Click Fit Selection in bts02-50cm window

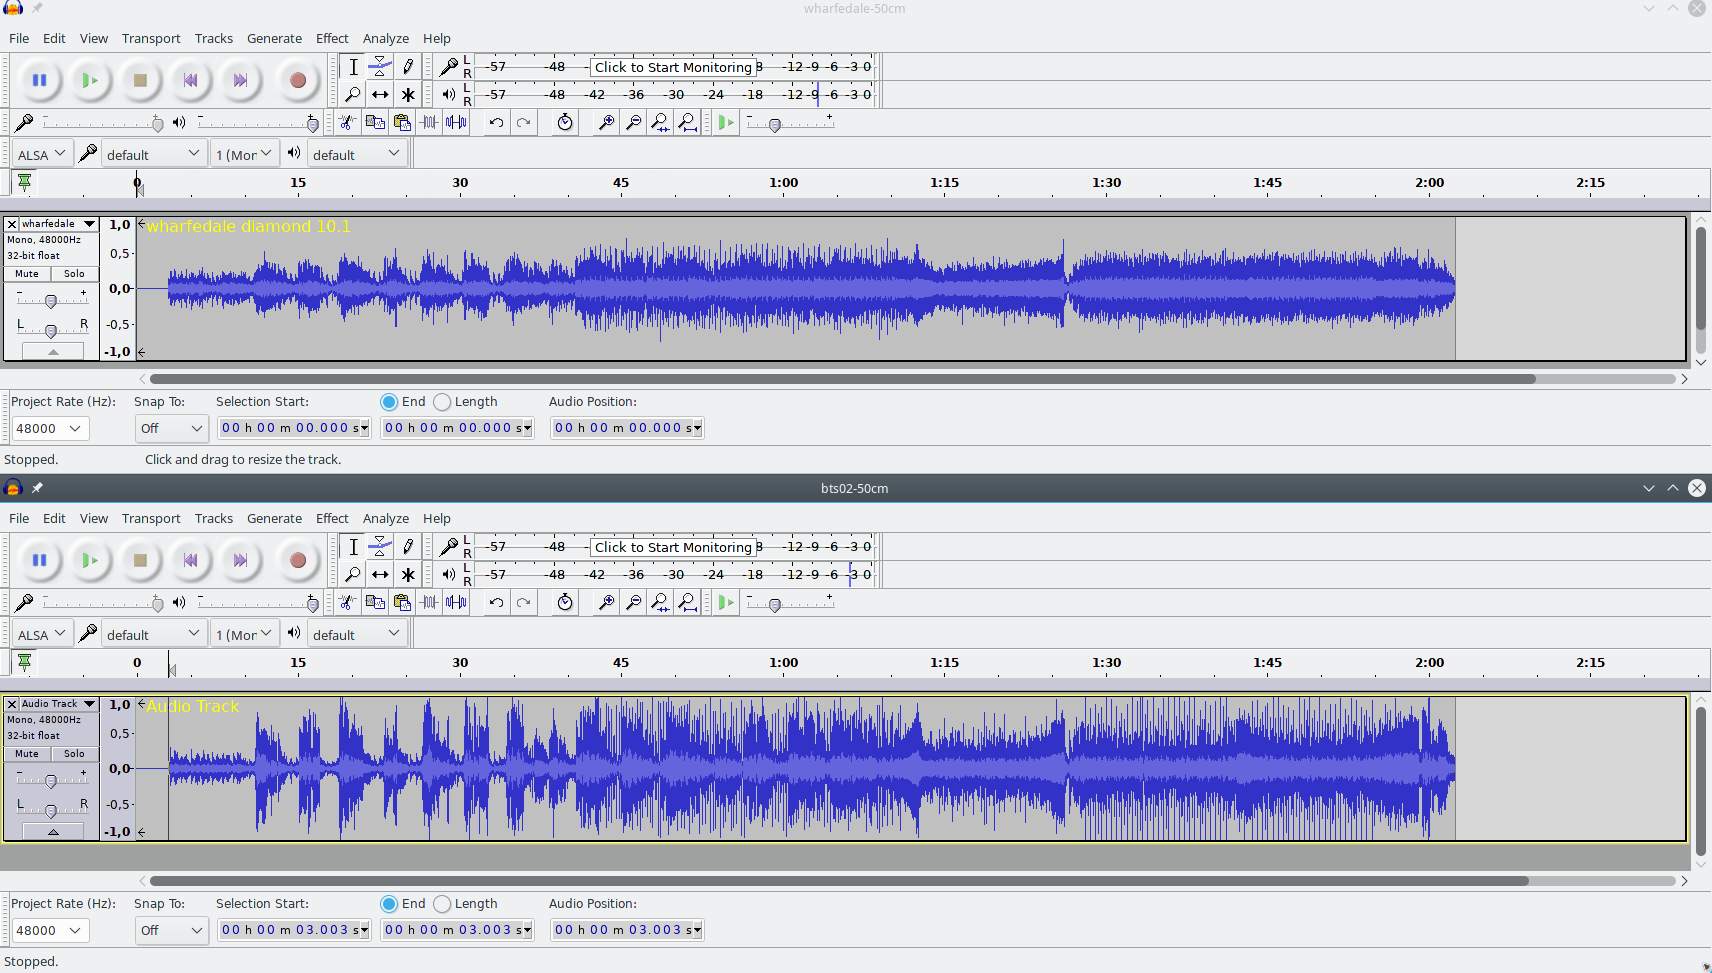pyautogui.click(x=660, y=602)
